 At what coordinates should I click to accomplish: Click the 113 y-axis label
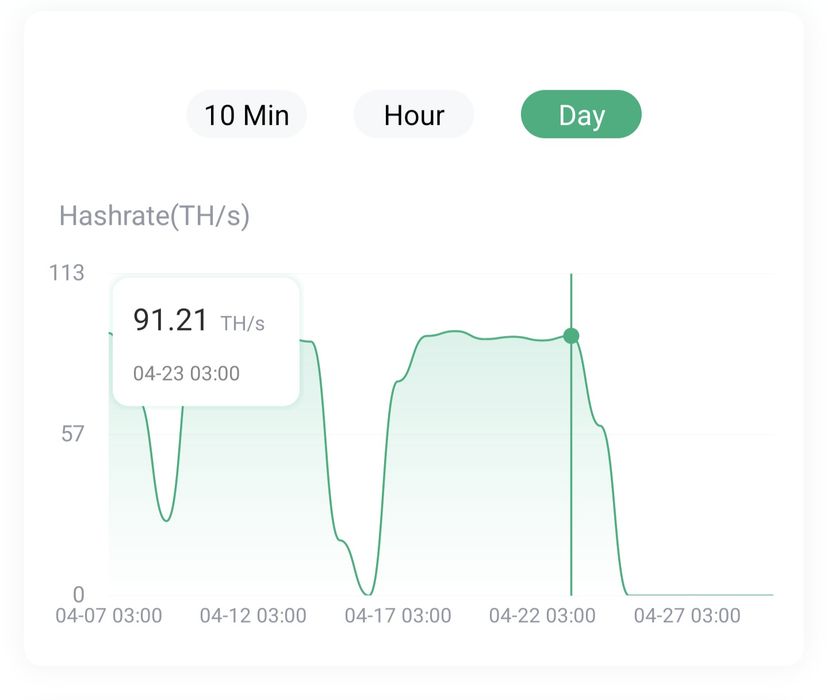[x=67, y=273]
